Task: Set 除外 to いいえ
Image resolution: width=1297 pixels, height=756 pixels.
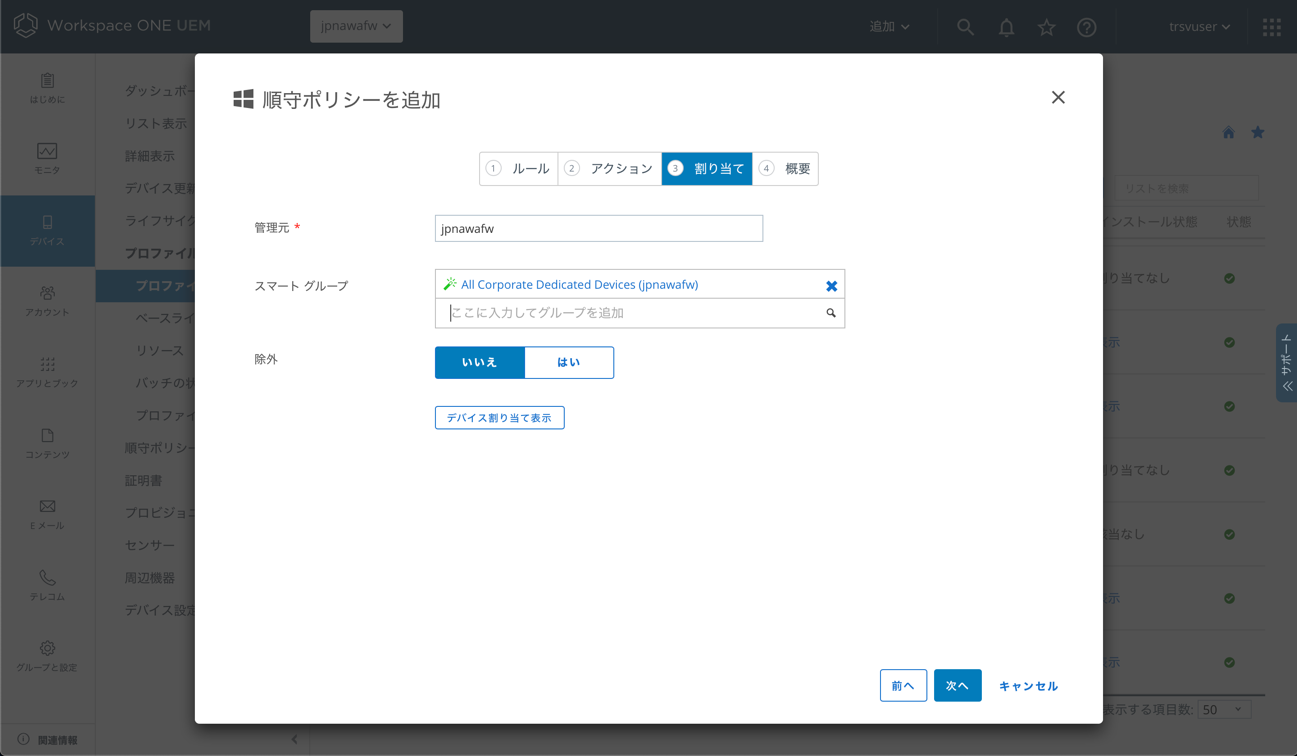Action: pos(480,362)
